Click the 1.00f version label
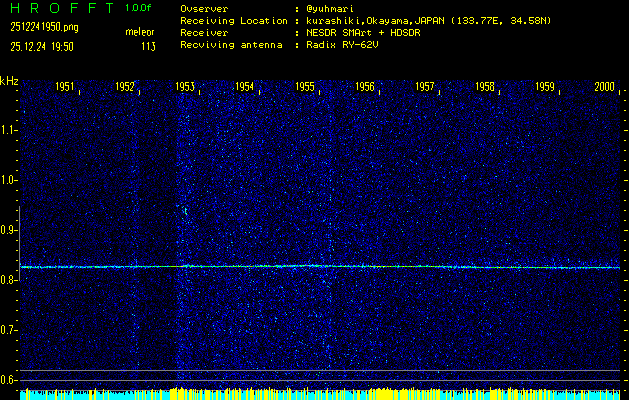 pyautogui.click(x=139, y=7)
